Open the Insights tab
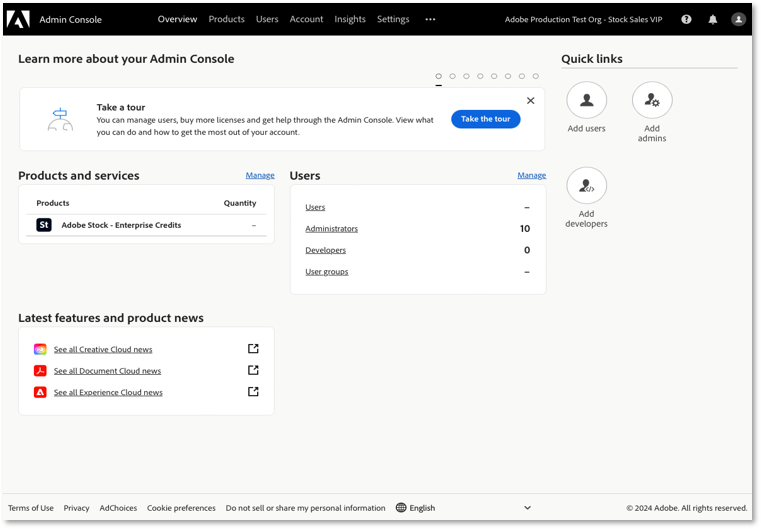Screen dimensions: 761x529 pos(350,19)
